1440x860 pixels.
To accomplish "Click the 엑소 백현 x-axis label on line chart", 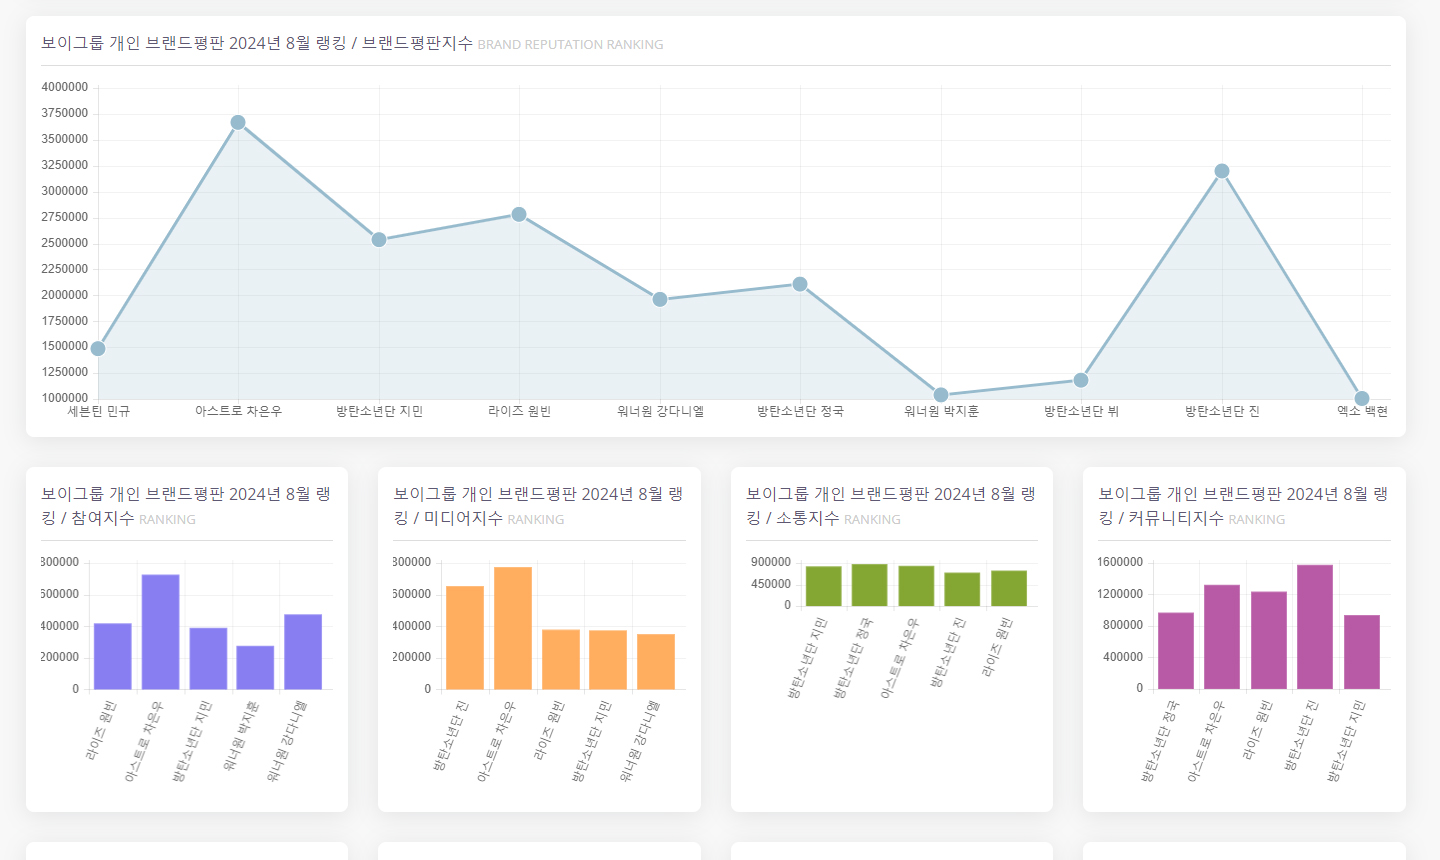I will pyautogui.click(x=1362, y=412).
